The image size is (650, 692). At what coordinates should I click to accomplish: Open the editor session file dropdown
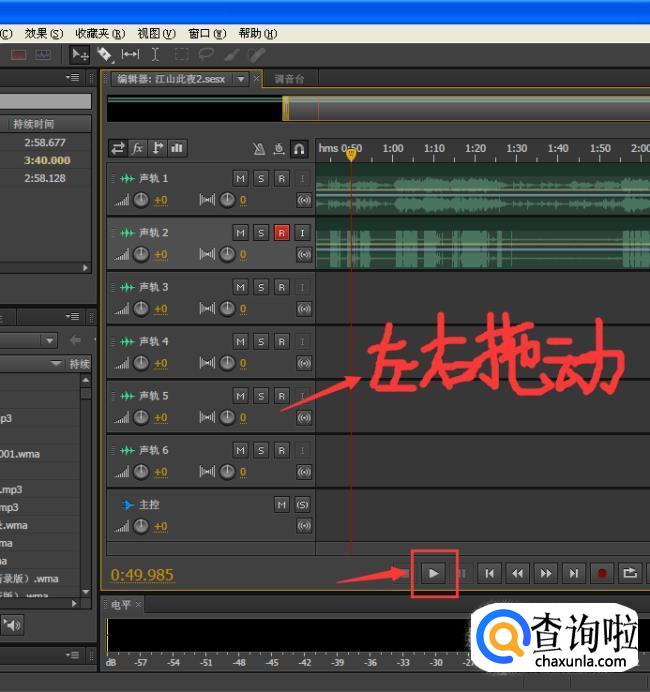click(241, 79)
